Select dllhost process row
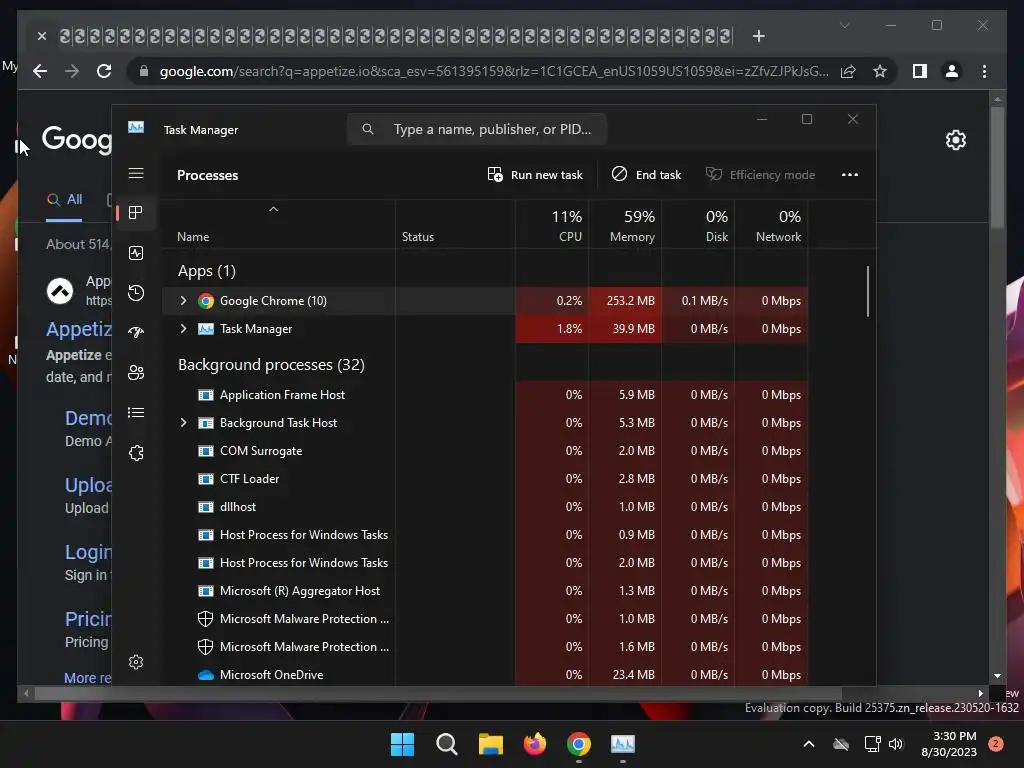Screen dimensions: 1024x768 point(485,507)
